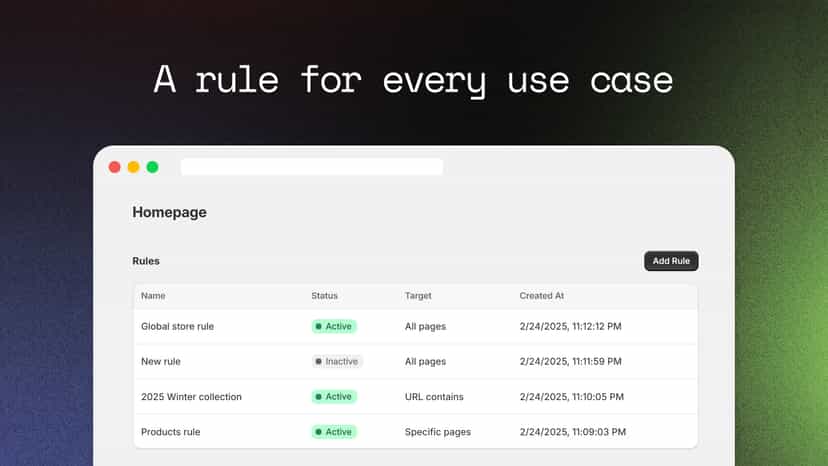Image resolution: width=828 pixels, height=466 pixels.
Task: Select the 2025 Winter collection rule
Action: point(416,397)
